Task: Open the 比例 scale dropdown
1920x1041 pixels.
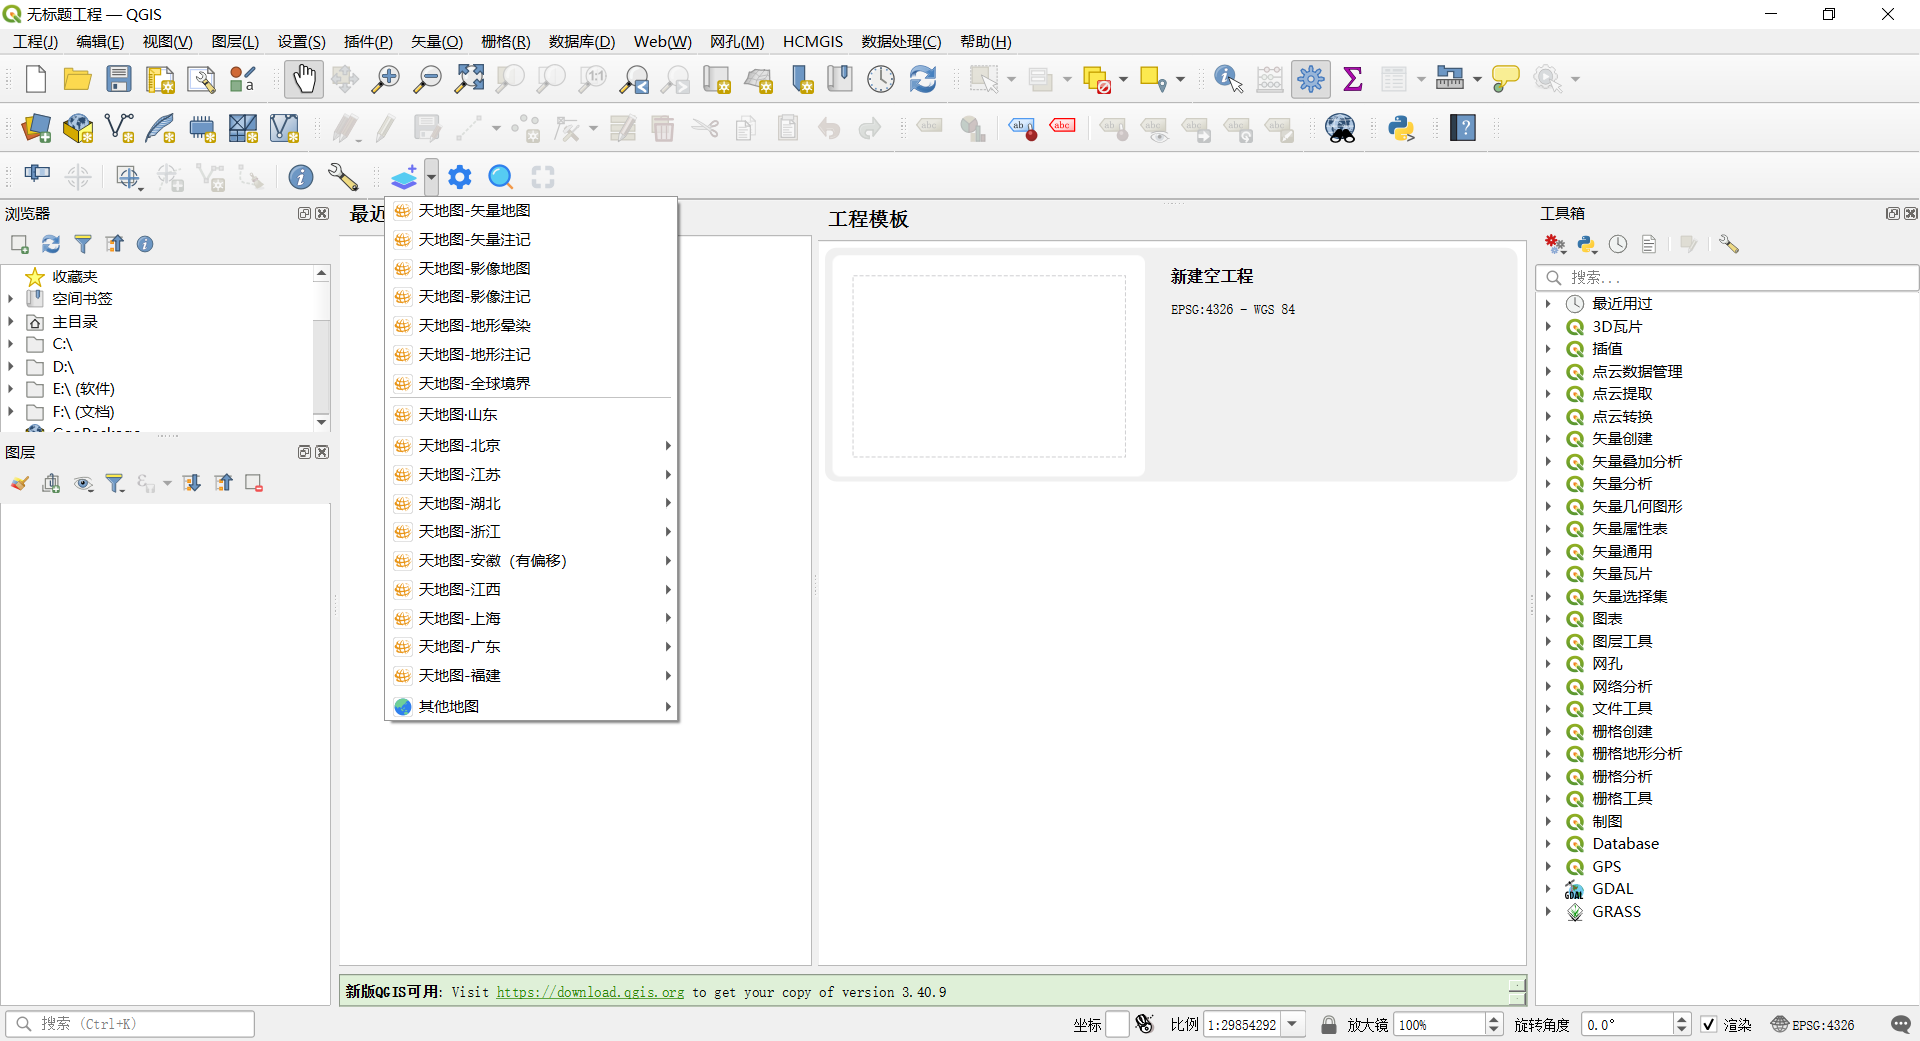Action: [1293, 1024]
